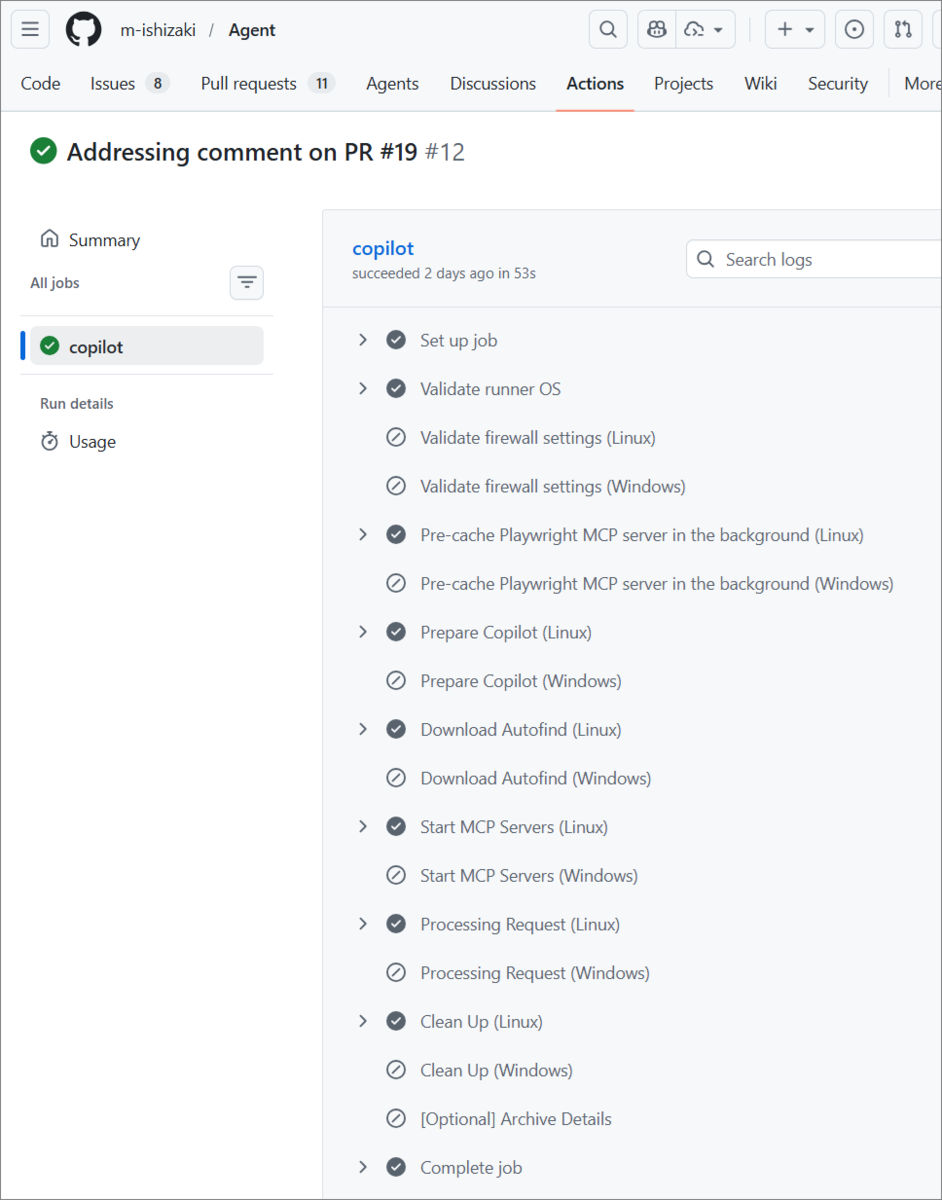
Task: Open the plus create-new dropdown
Action: click(795, 30)
